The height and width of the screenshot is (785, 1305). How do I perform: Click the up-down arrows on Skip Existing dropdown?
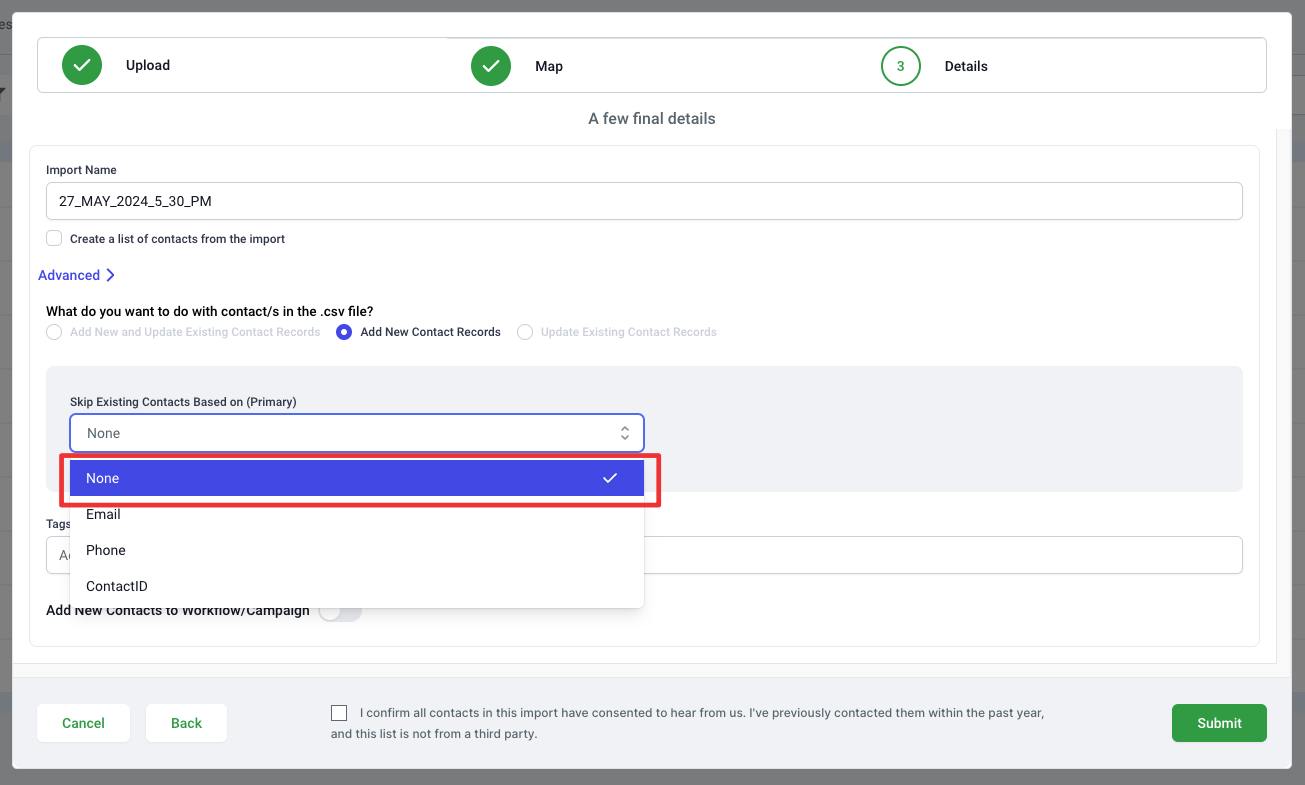pyautogui.click(x=624, y=433)
